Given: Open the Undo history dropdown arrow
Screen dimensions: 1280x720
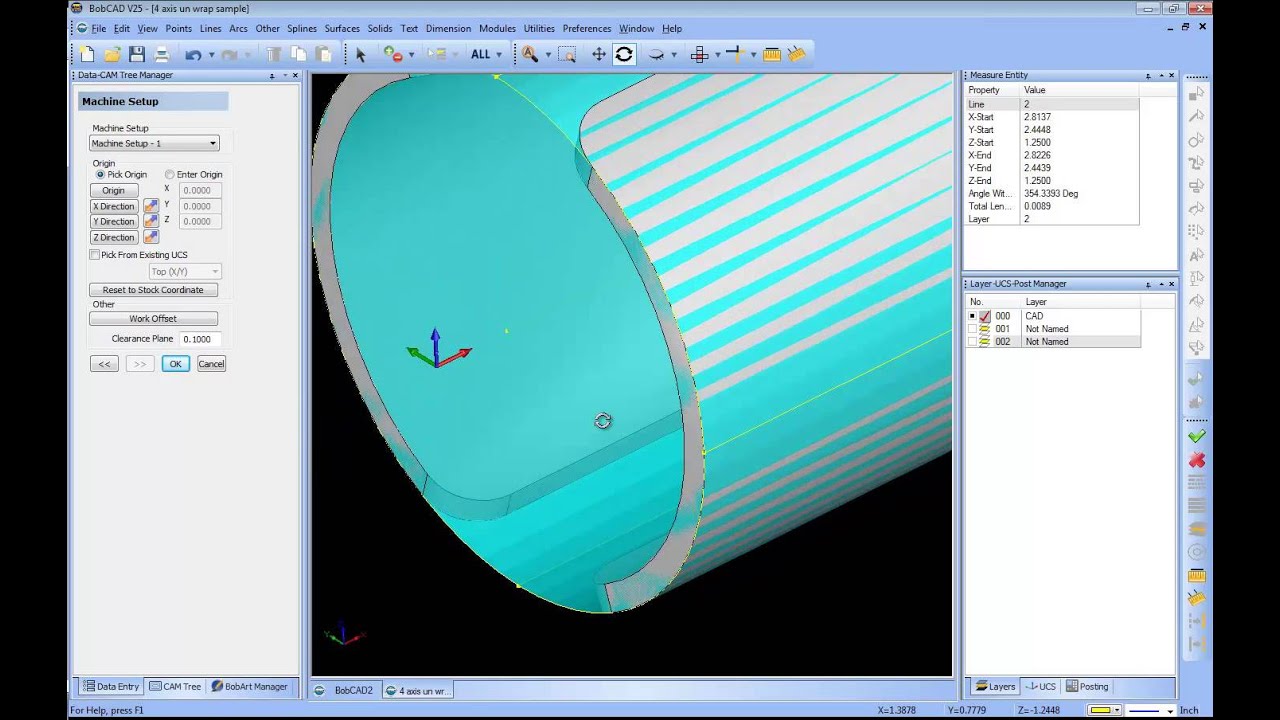Looking at the screenshot, I should [211, 55].
